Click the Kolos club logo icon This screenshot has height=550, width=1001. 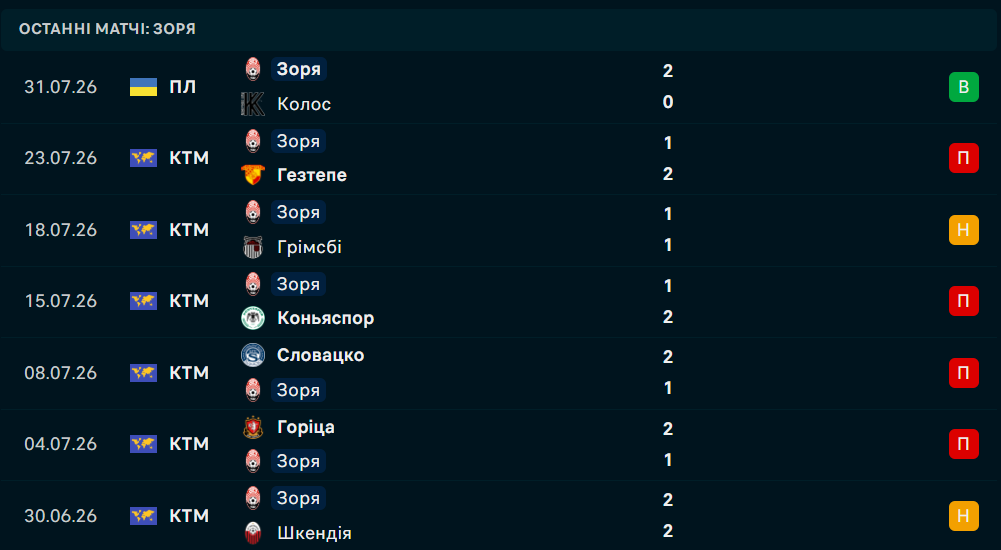(x=253, y=103)
